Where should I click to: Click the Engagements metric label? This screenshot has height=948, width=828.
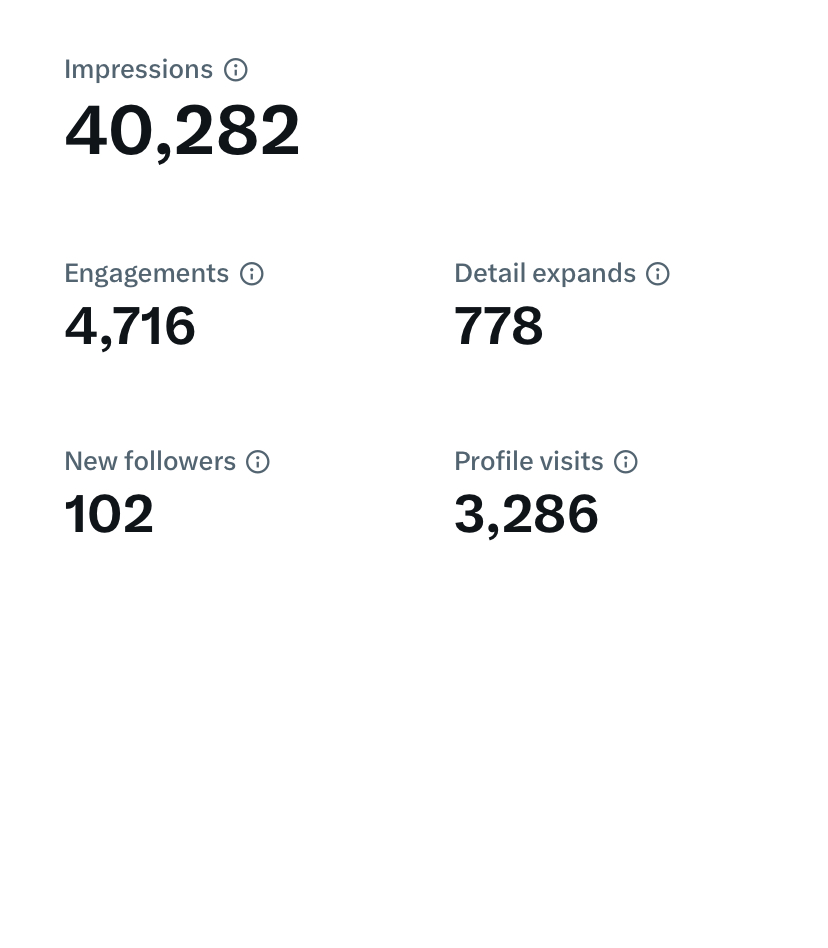[146, 274]
